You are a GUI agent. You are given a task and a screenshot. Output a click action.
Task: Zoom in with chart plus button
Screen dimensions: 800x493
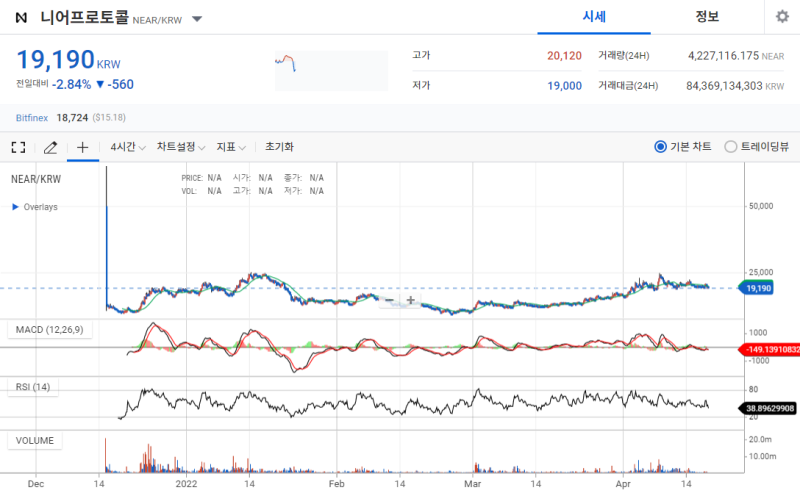[x=410, y=300]
